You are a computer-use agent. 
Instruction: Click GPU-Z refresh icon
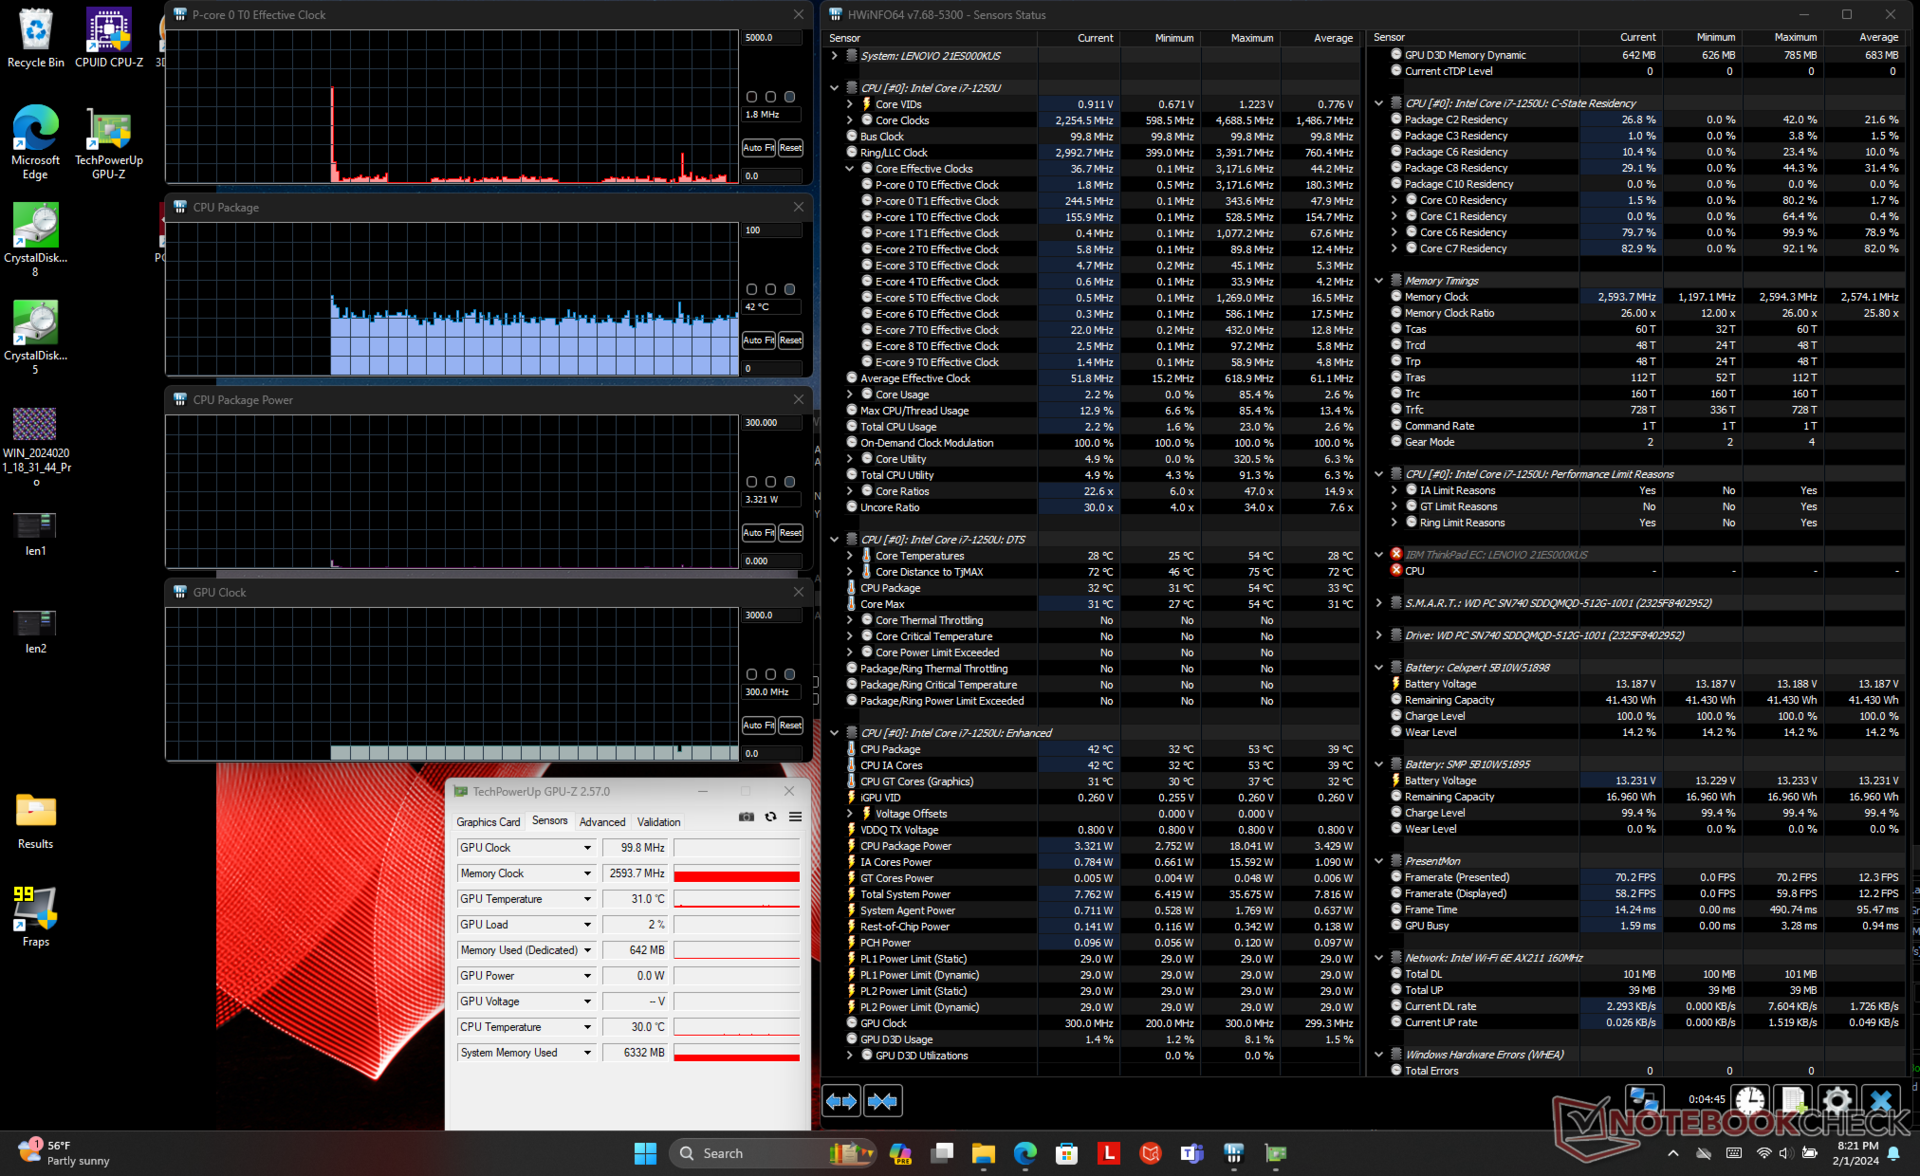point(771,817)
